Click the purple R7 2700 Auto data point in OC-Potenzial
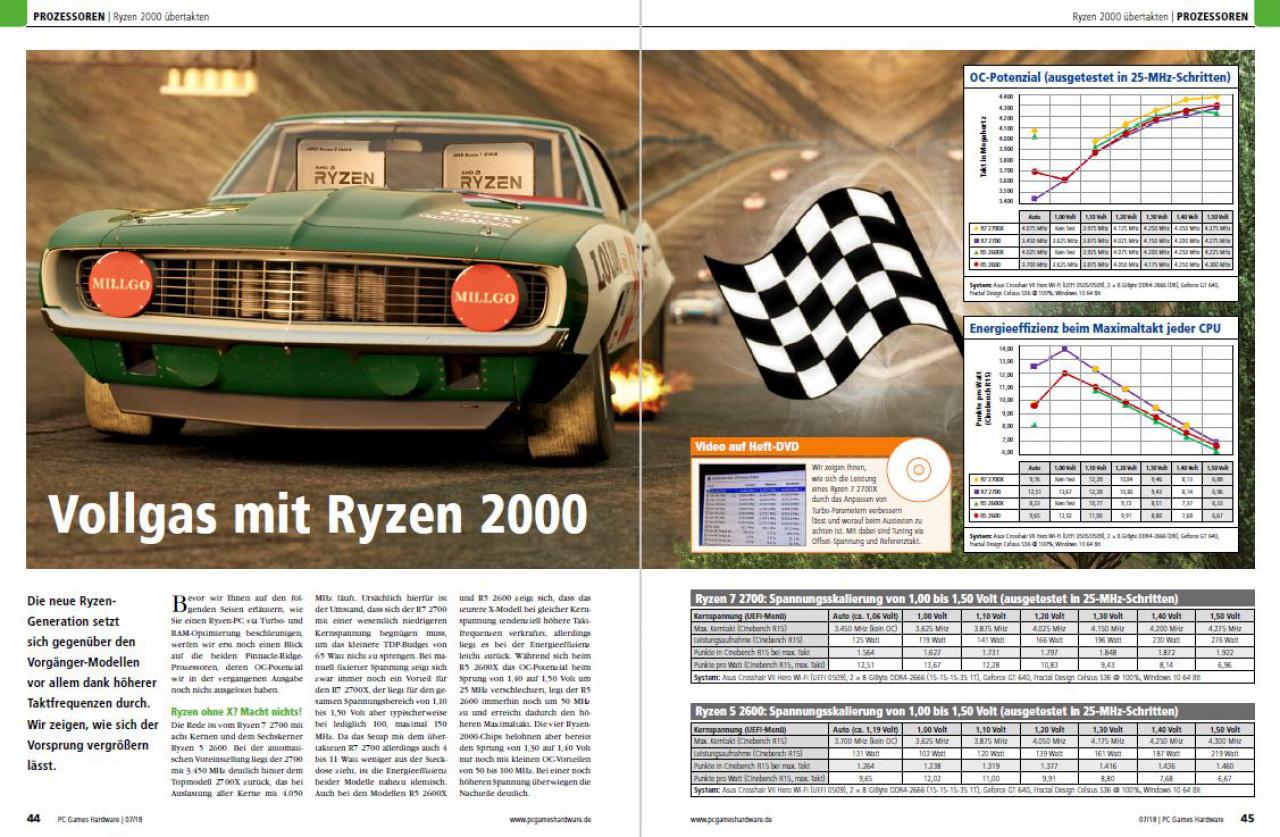Viewport: 1280px width, 837px height. point(1035,198)
